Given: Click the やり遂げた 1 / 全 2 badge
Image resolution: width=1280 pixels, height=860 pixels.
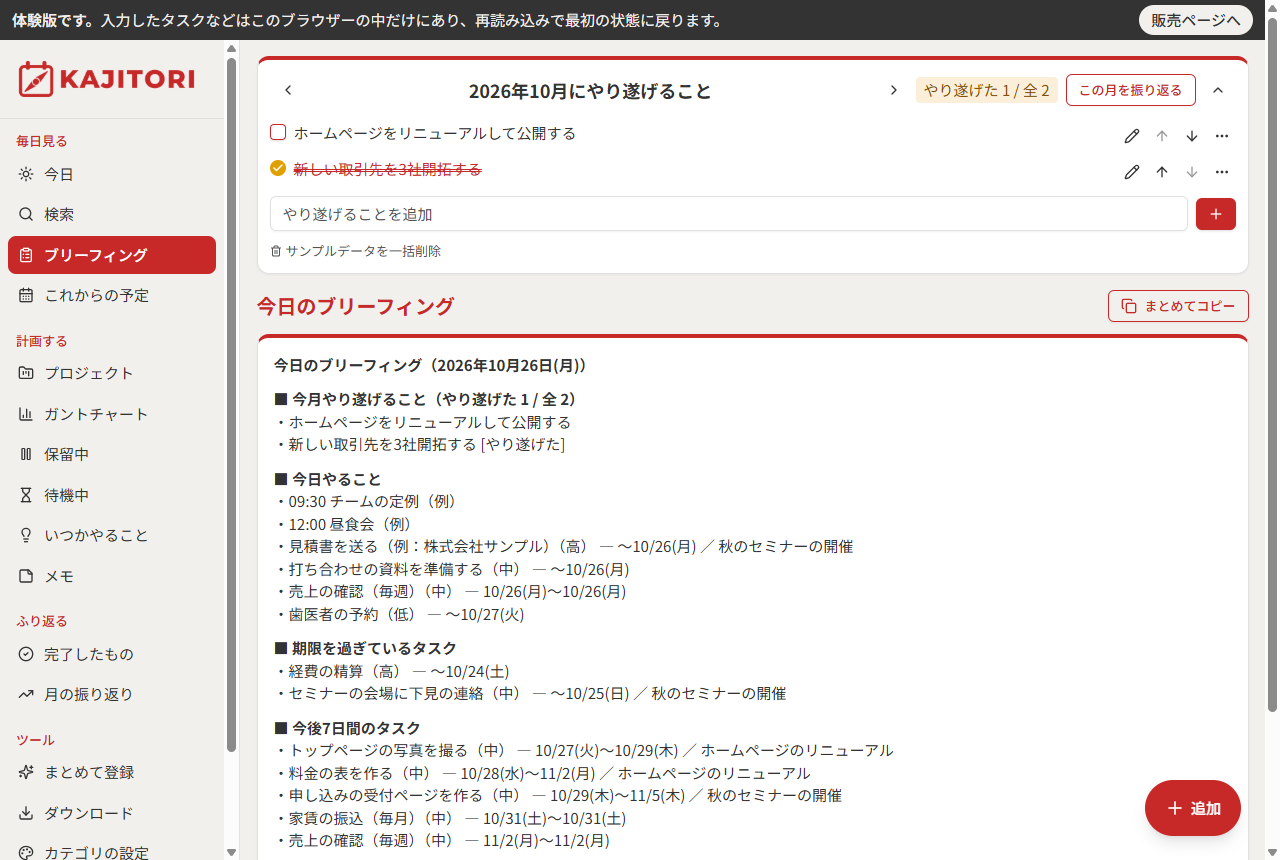Looking at the screenshot, I should pos(987,90).
